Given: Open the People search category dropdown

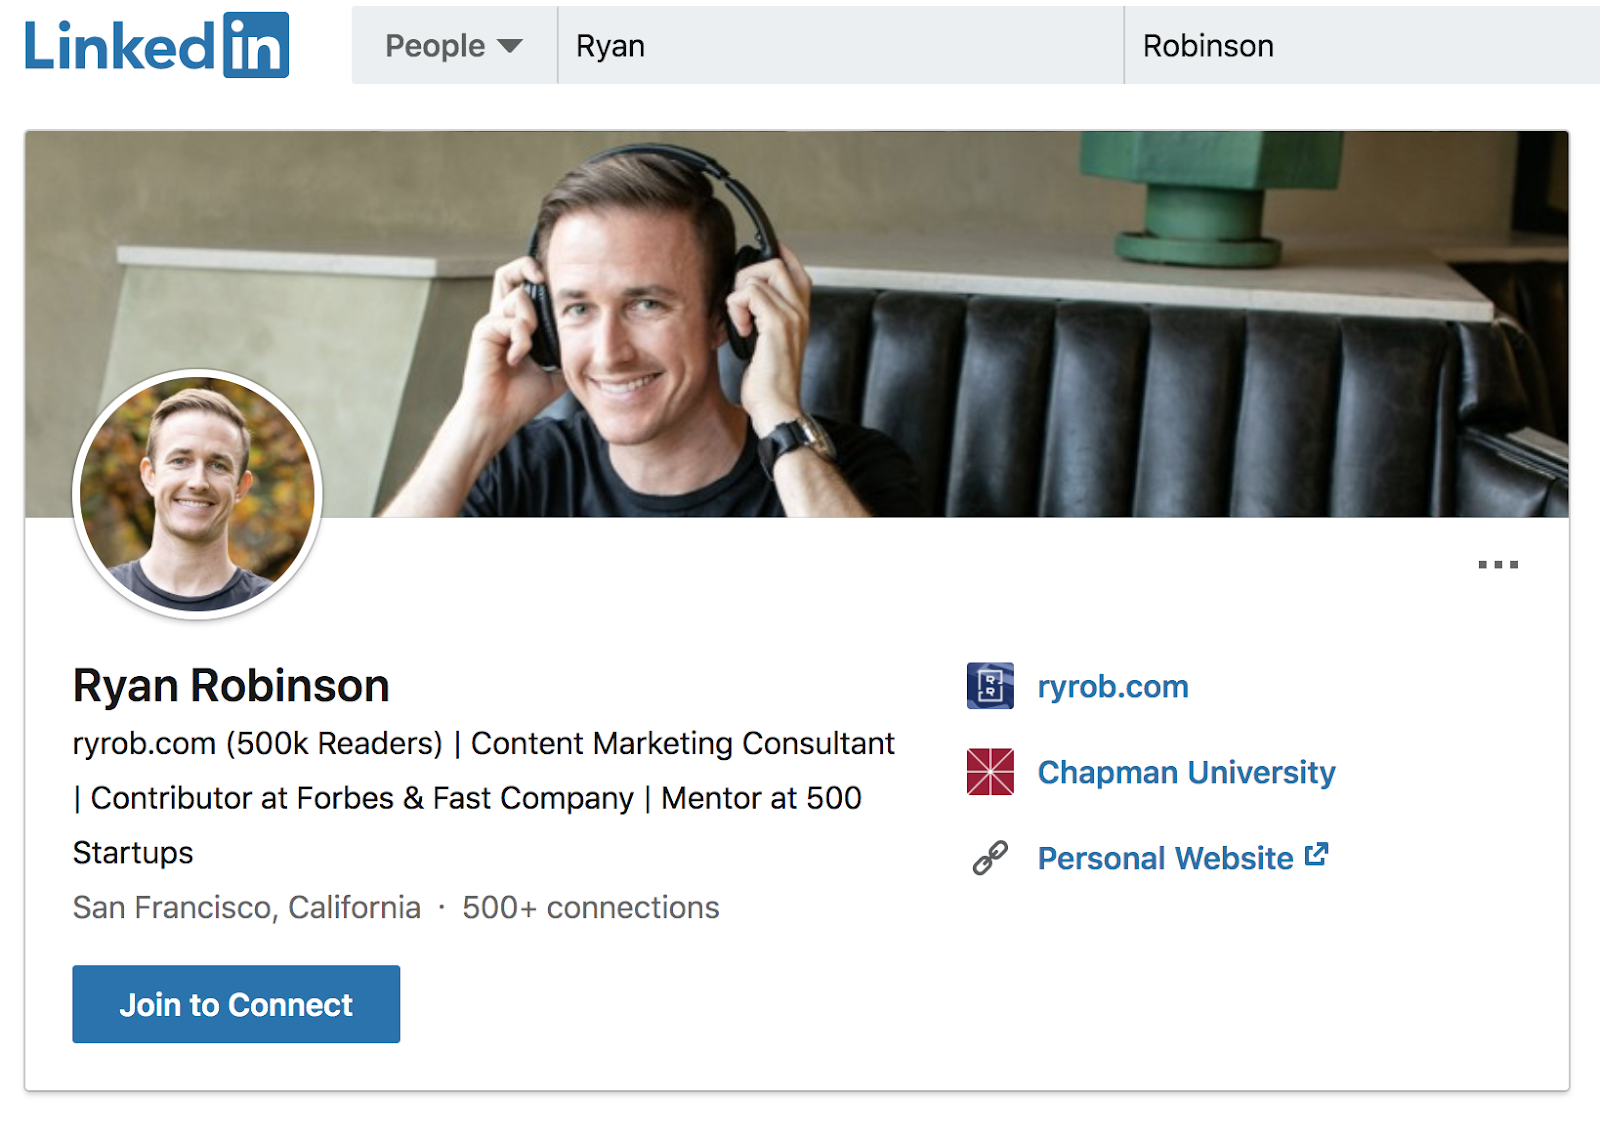Looking at the screenshot, I should tap(451, 45).
